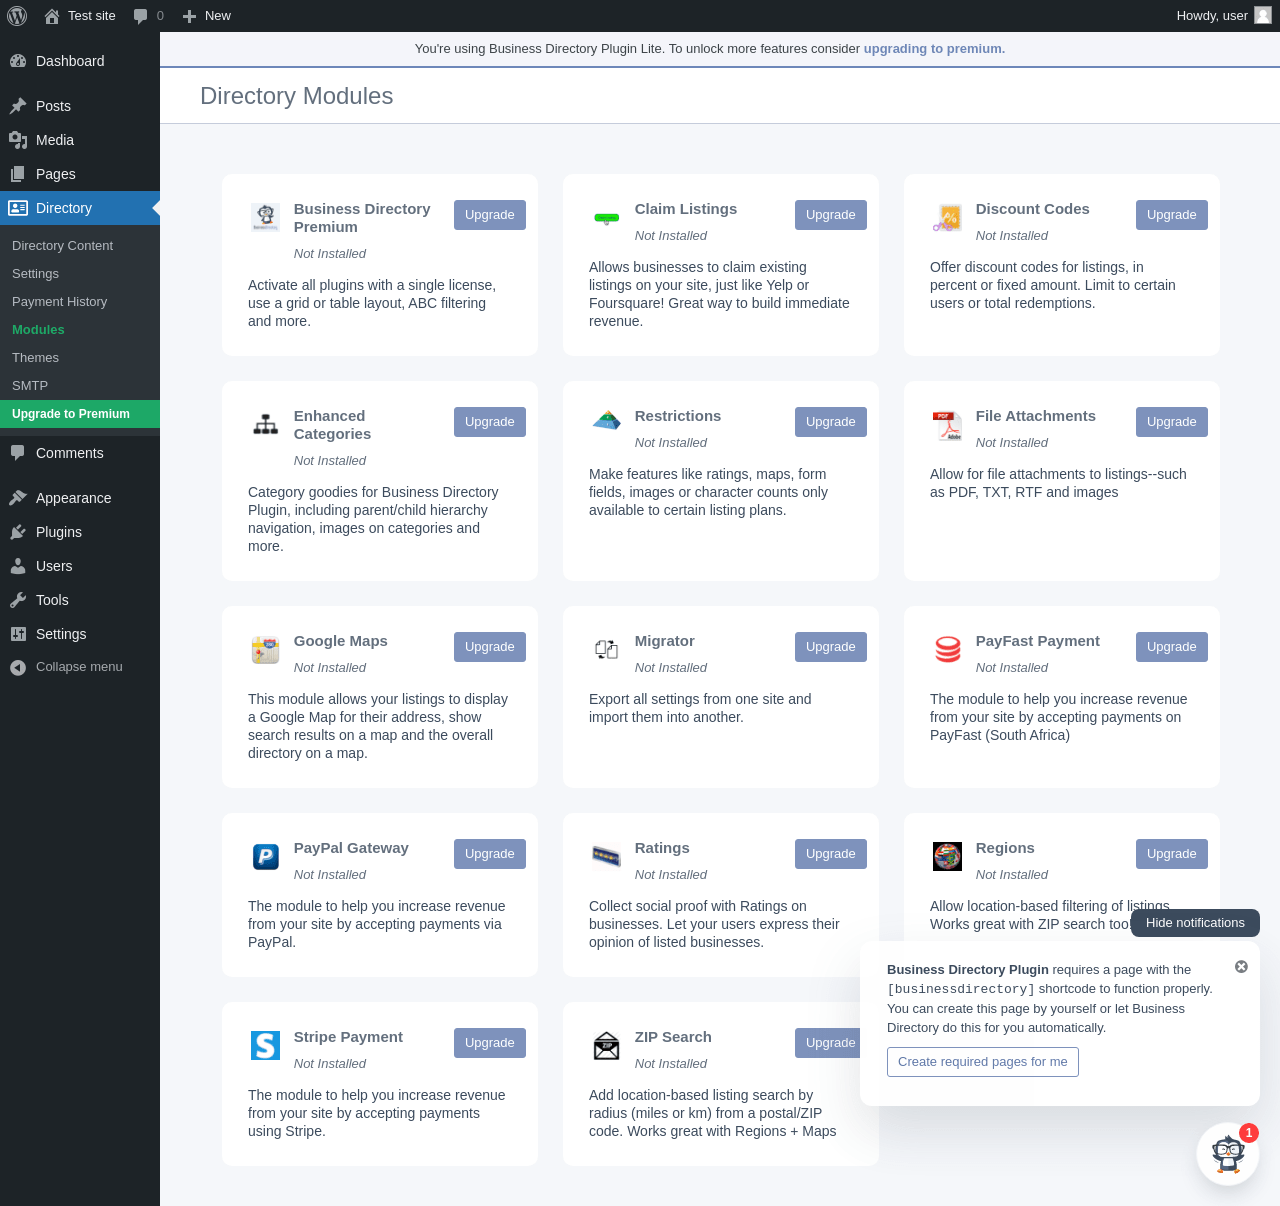Viewport: 1280px width, 1206px height.
Task: Click the Stripe Payment module icon
Action: [266, 1045]
